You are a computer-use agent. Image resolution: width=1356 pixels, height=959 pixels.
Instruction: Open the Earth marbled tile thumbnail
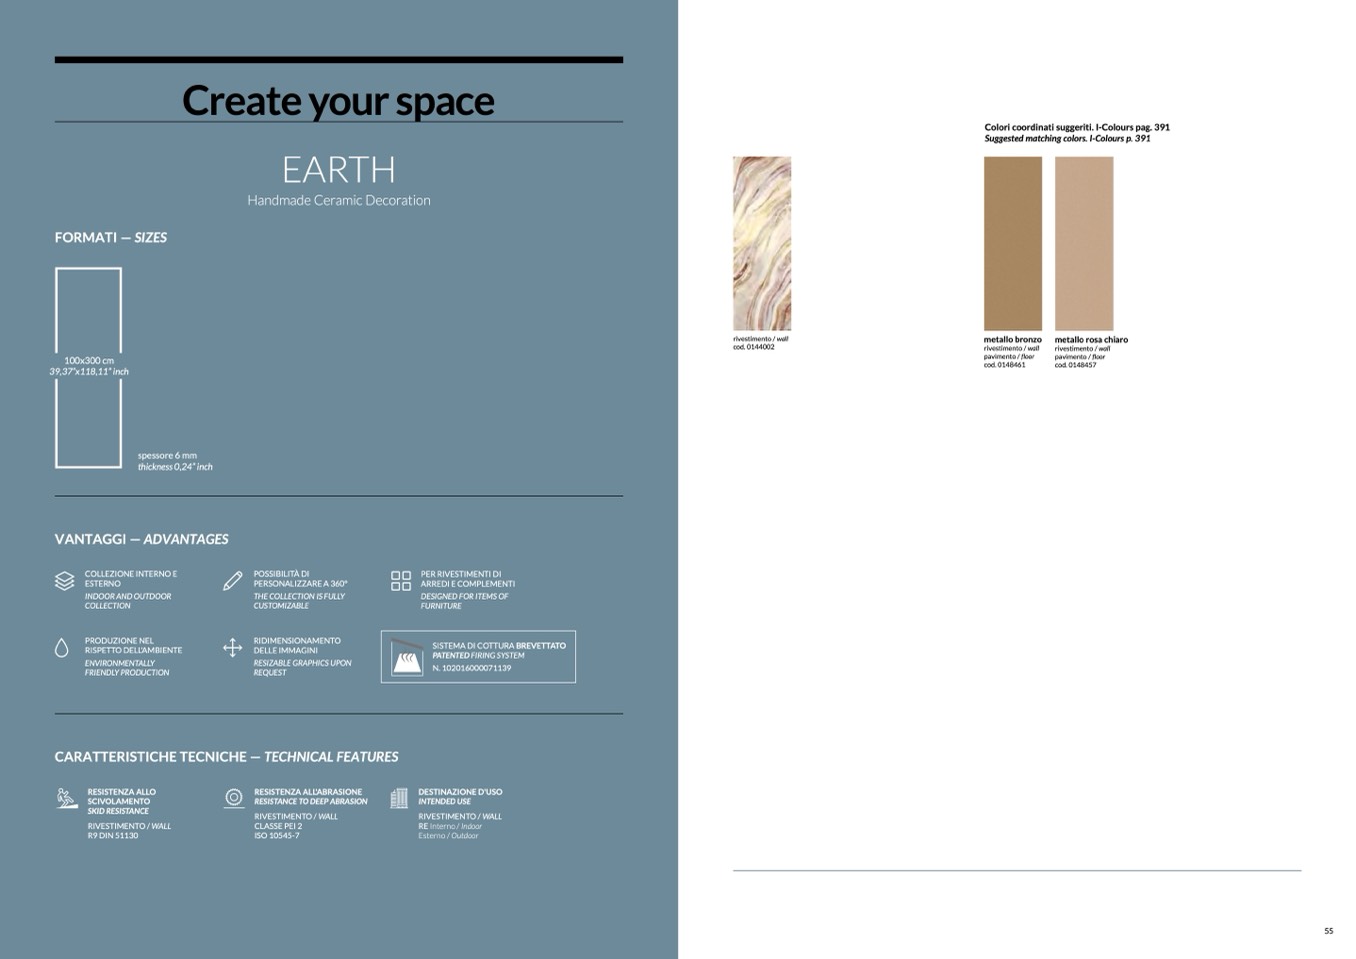(761, 243)
